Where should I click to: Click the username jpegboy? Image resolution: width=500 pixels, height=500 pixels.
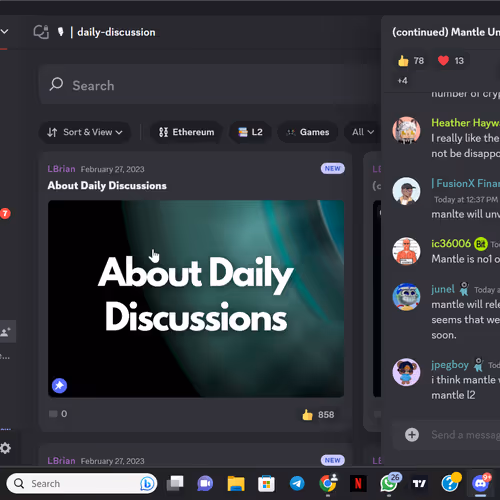click(x=450, y=365)
